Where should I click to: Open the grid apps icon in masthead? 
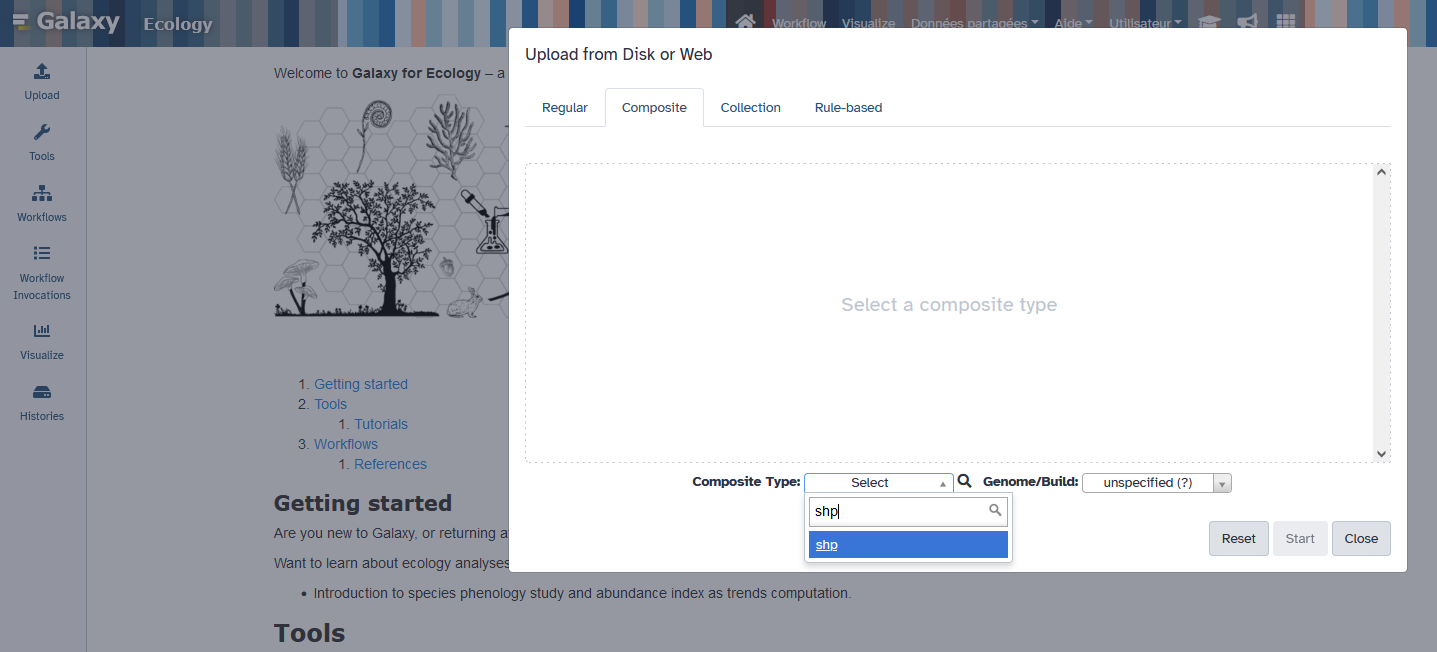pos(1285,22)
